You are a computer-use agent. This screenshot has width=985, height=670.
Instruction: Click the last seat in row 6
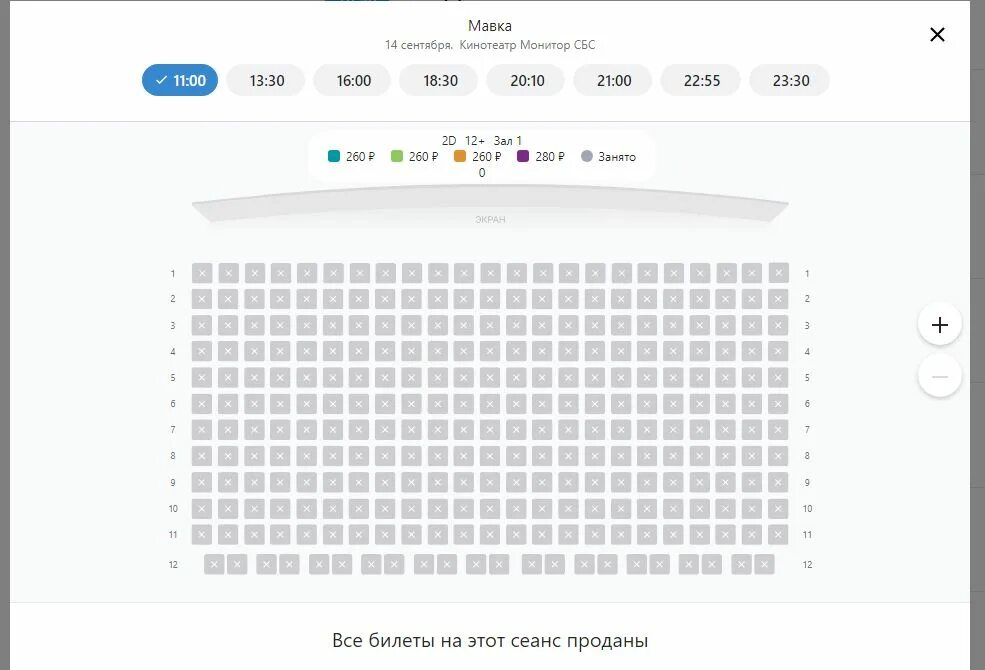tap(778, 404)
